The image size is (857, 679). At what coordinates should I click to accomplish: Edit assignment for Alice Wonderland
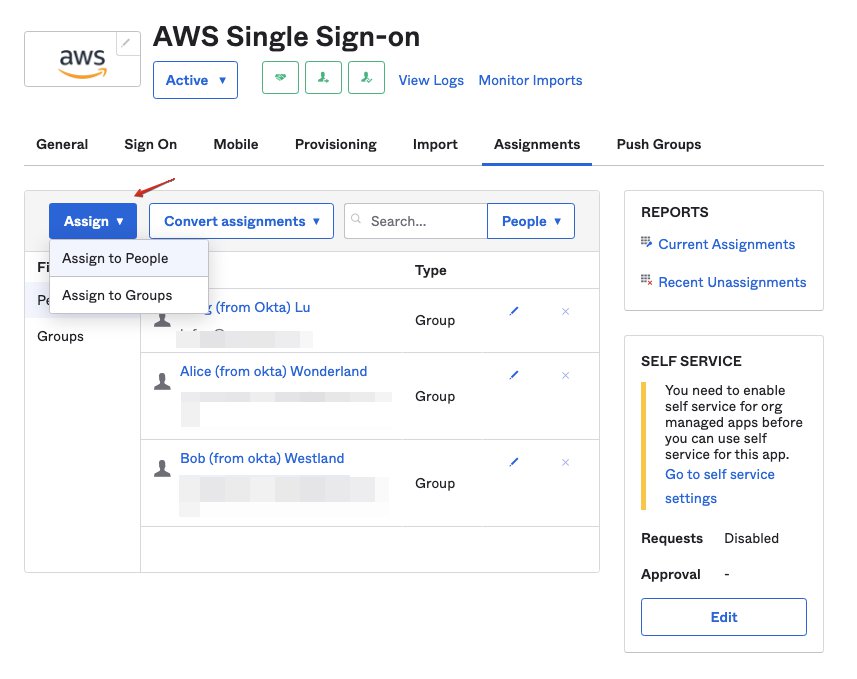[x=514, y=375]
